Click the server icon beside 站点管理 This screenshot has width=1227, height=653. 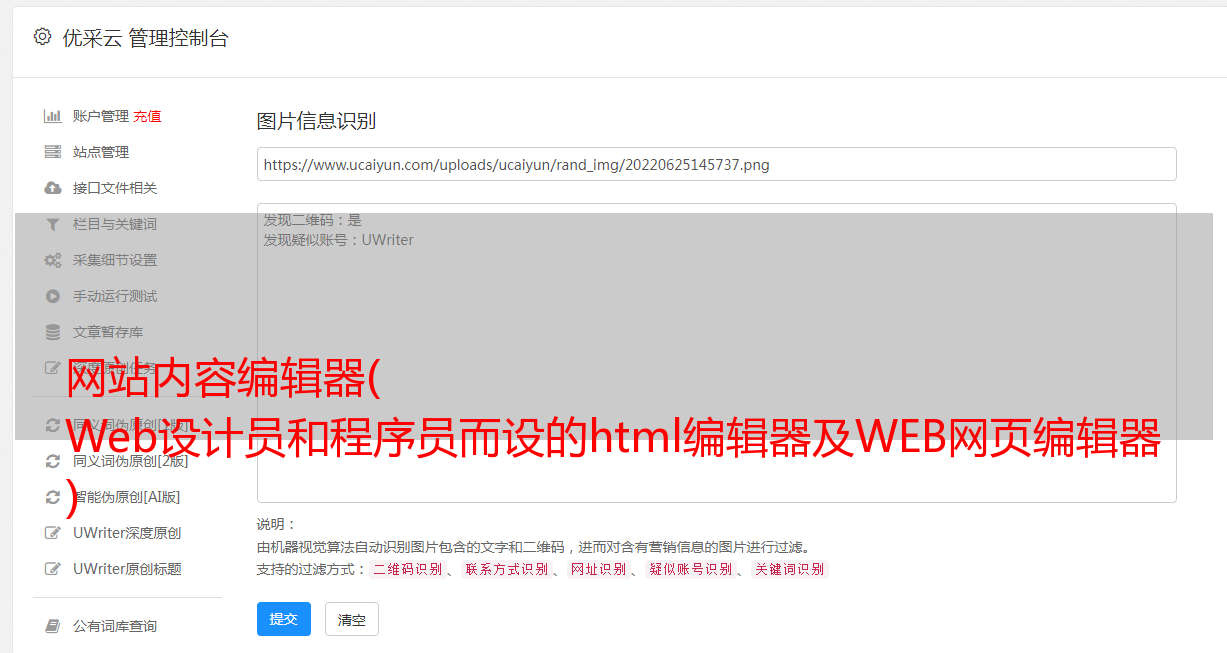click(53, 152)
